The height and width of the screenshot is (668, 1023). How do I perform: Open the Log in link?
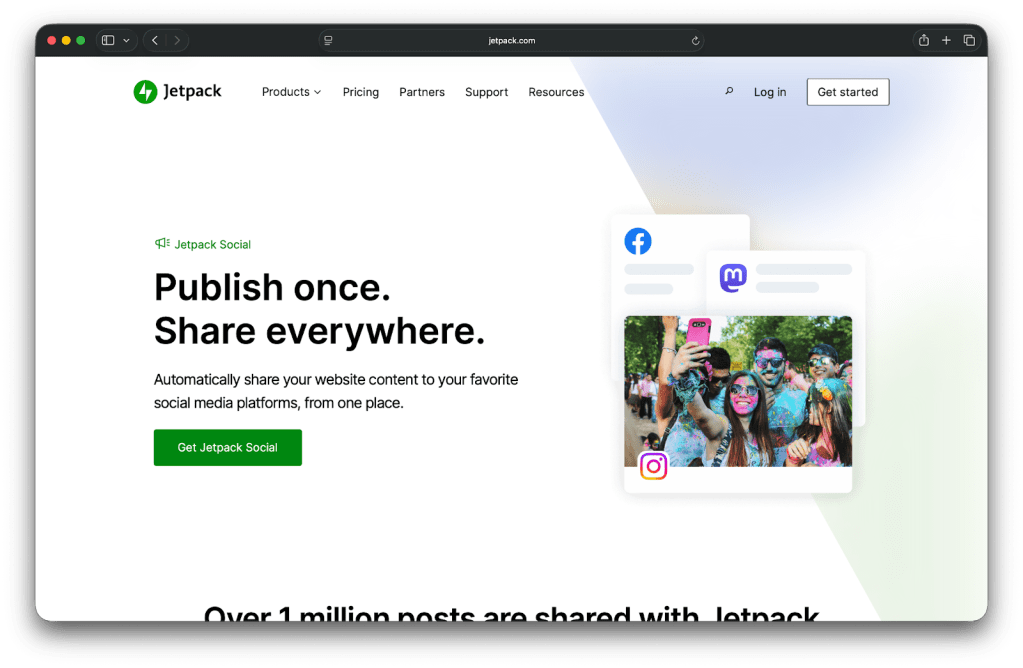769,92
